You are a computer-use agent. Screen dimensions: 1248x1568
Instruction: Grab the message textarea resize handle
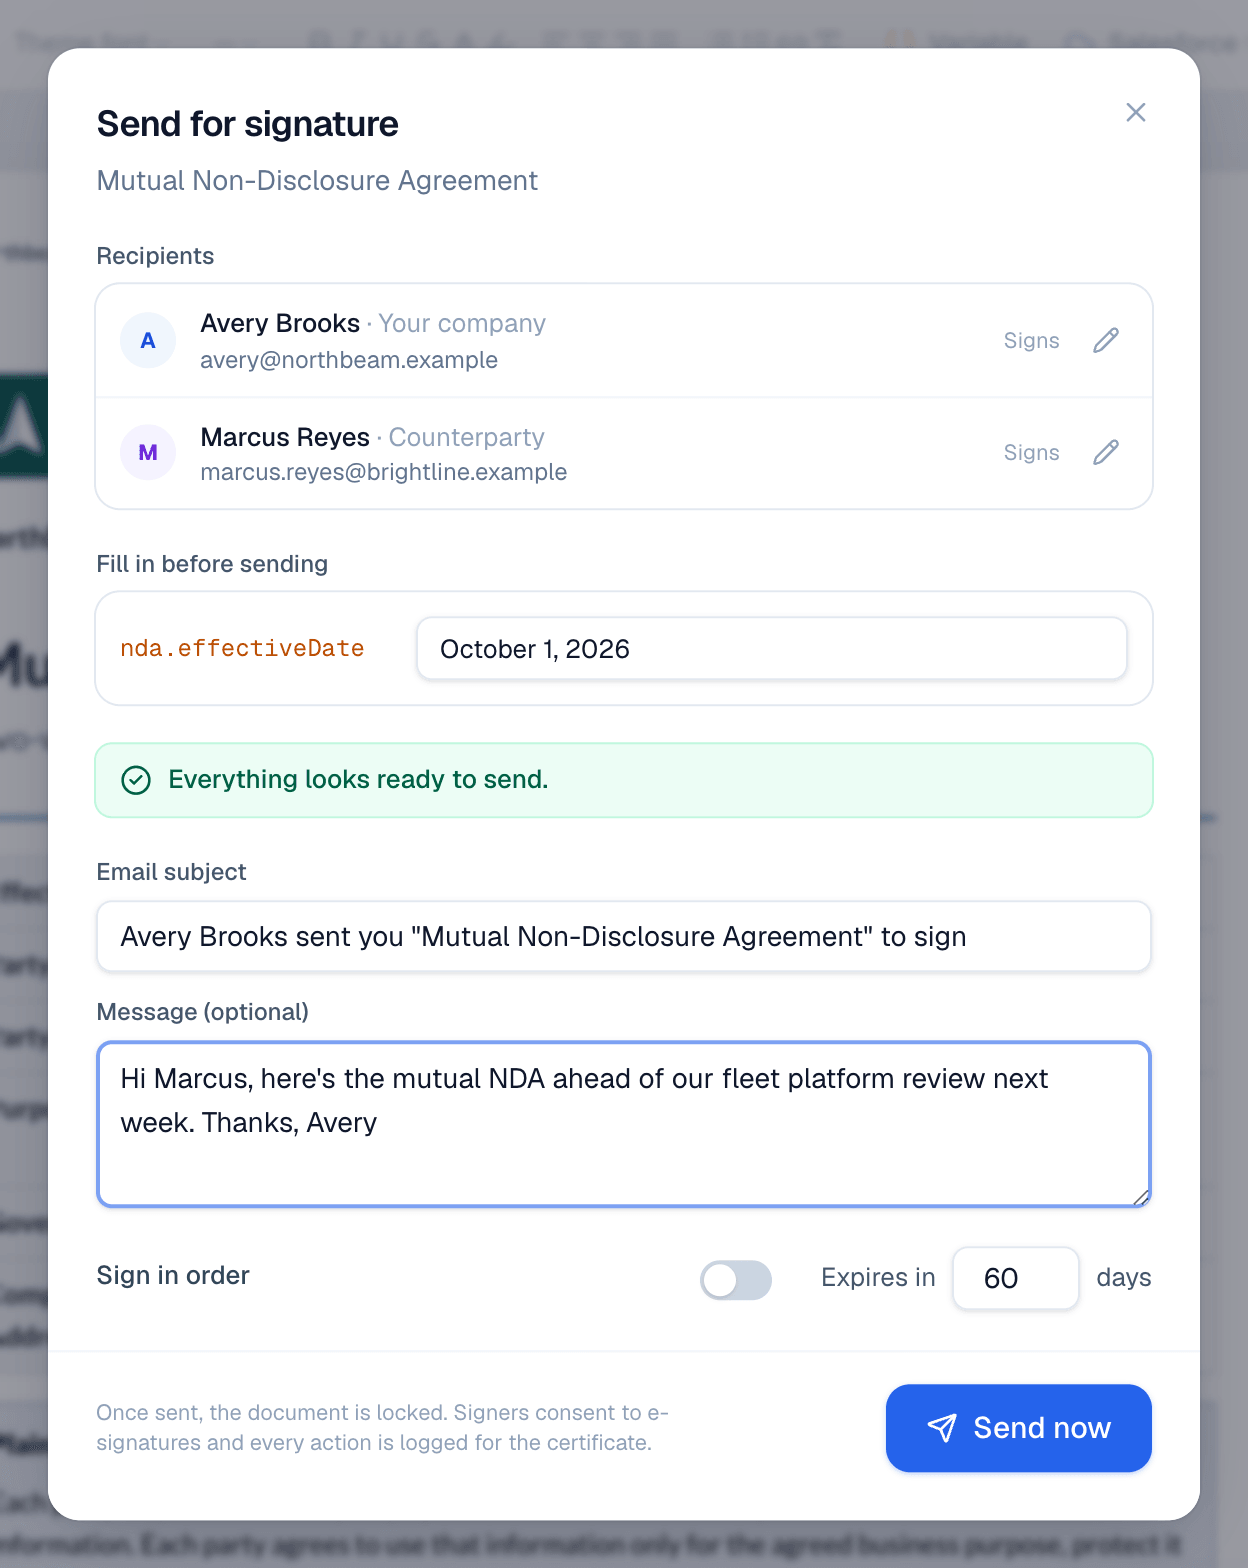point(1141,1197)
